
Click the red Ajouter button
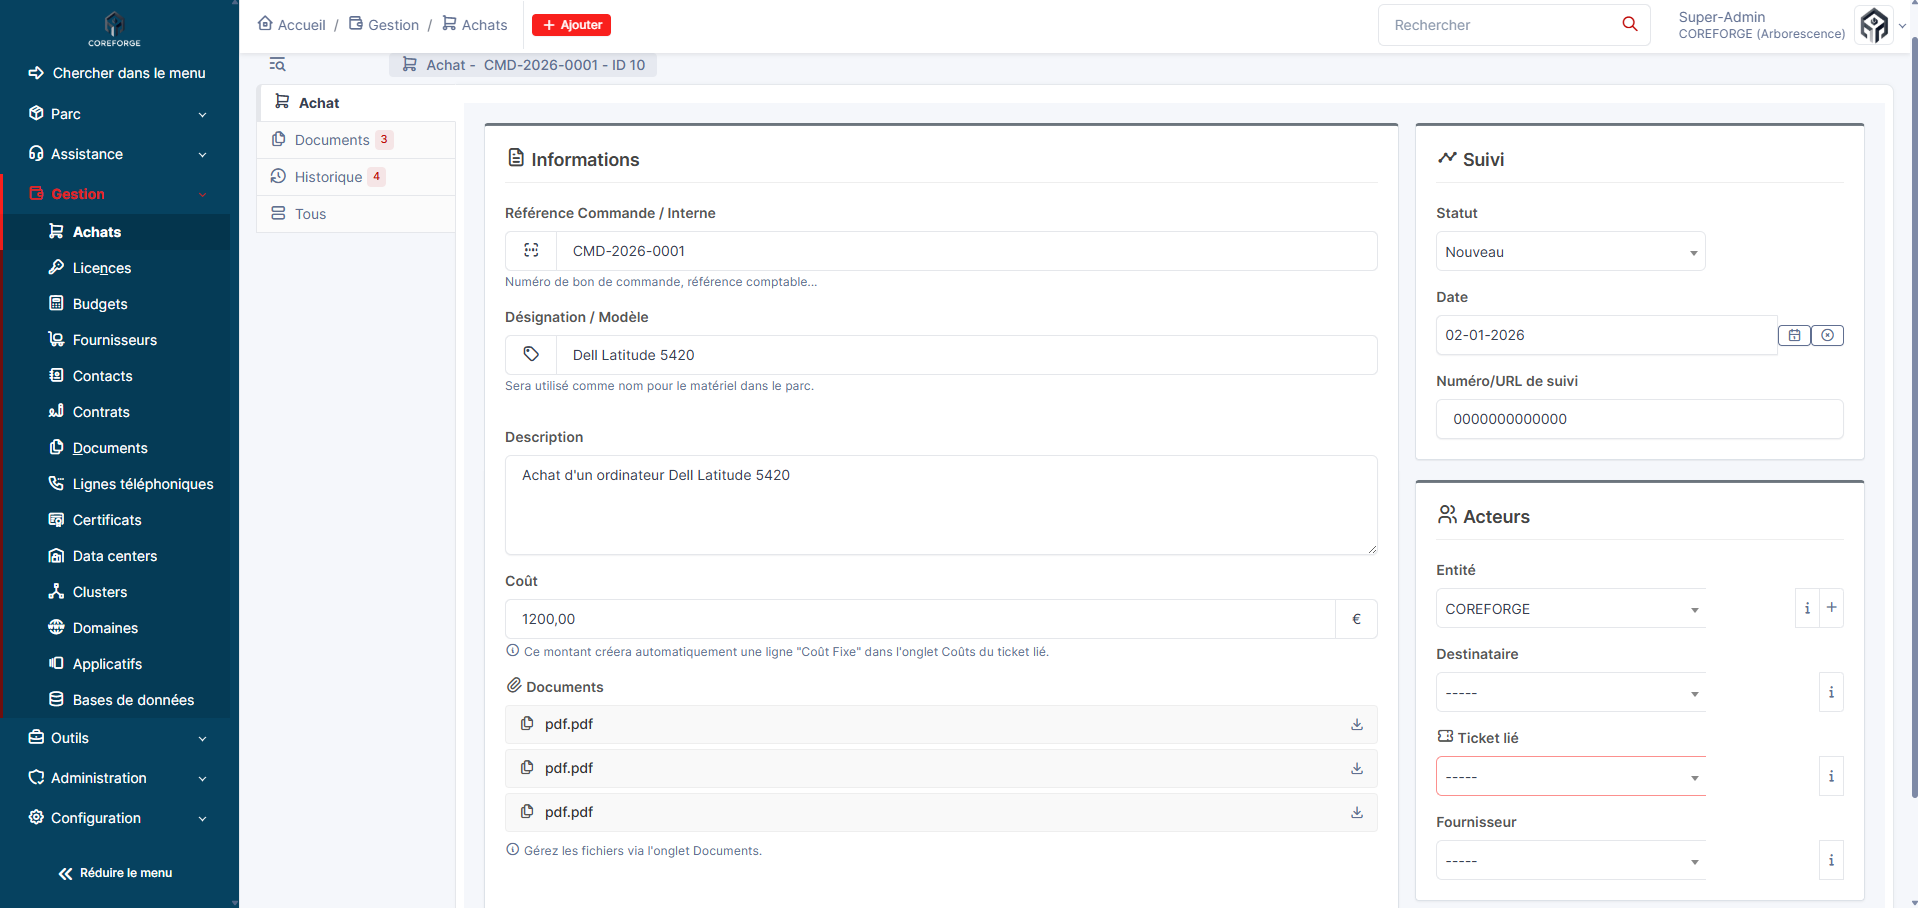pyautogui.click(x=571, y=25)
